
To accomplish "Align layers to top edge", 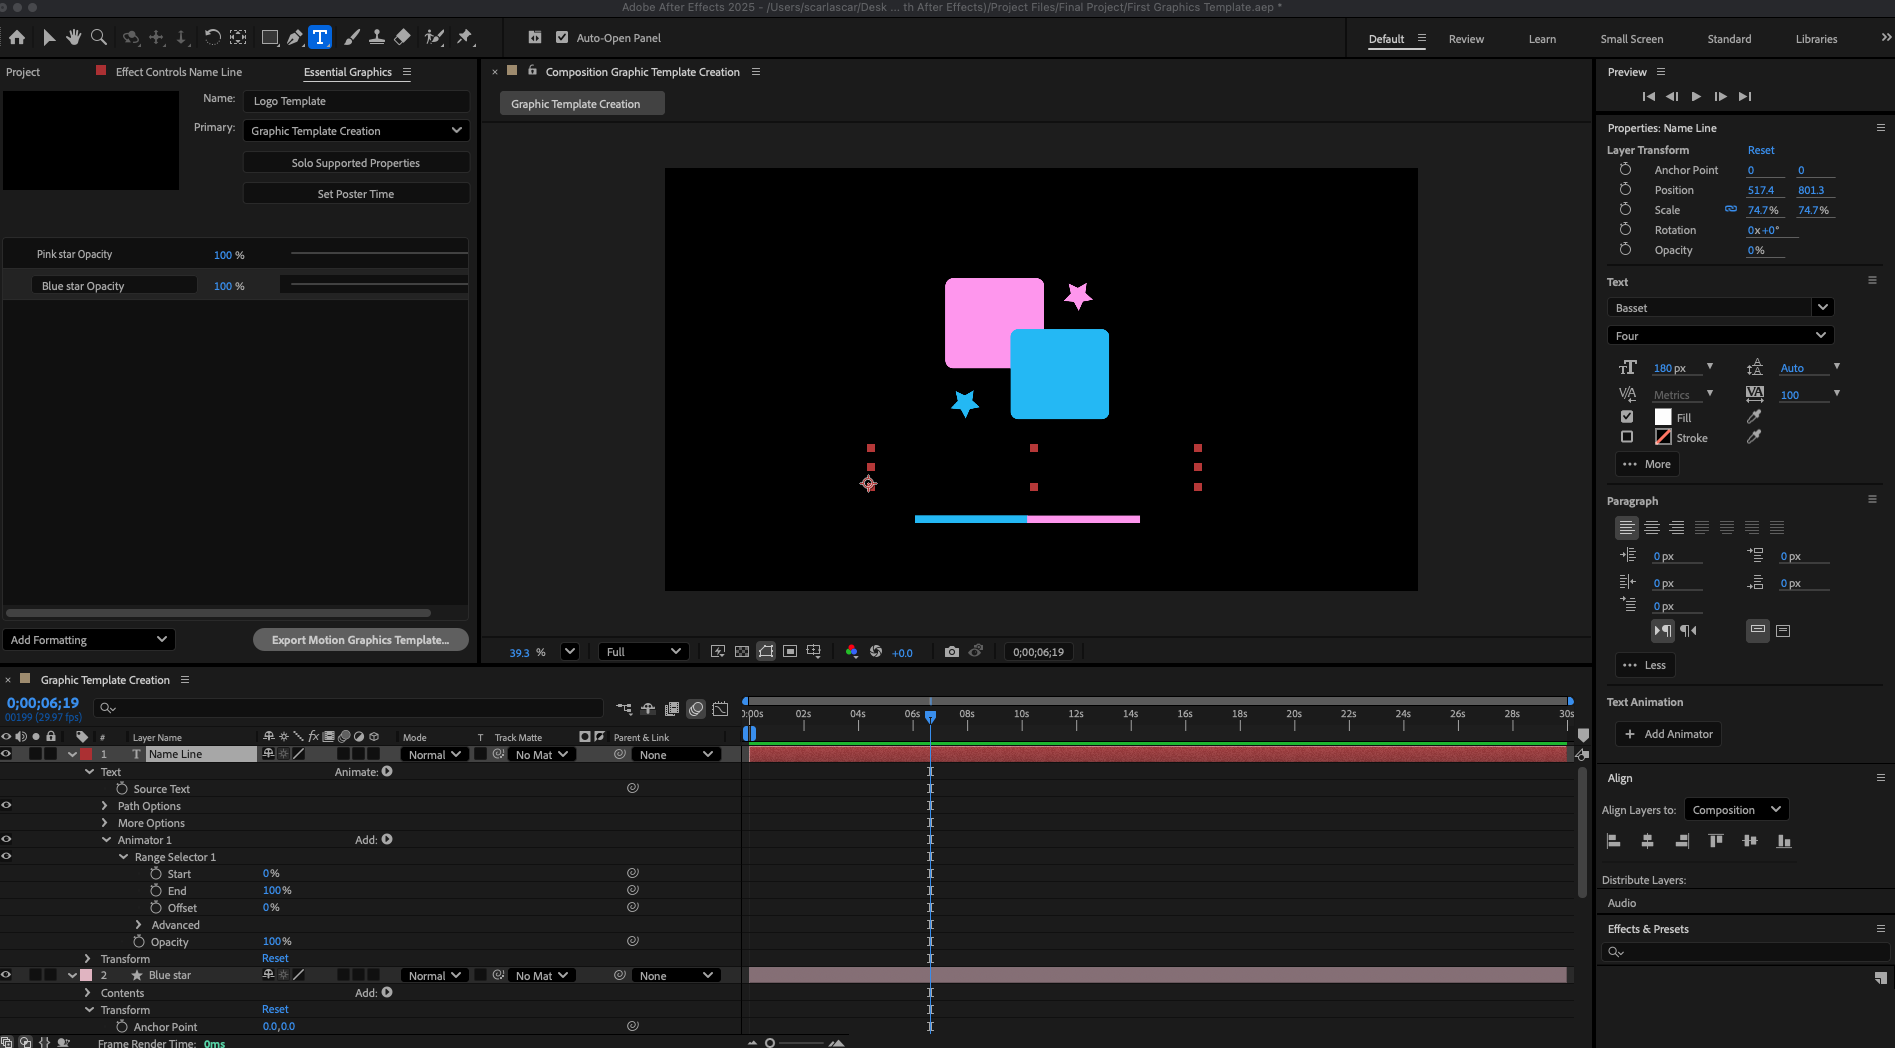I will pyautogui.click(x=1716, y=841).
